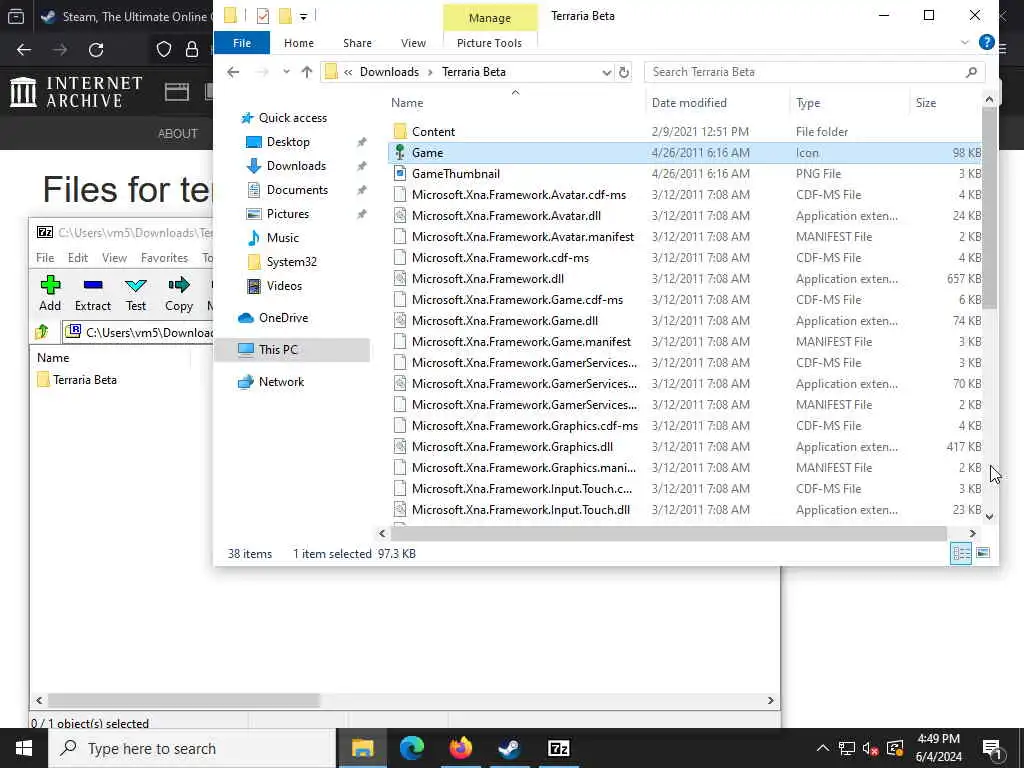Sort by Size column header

pyautogui.click(x=925, y=103)
